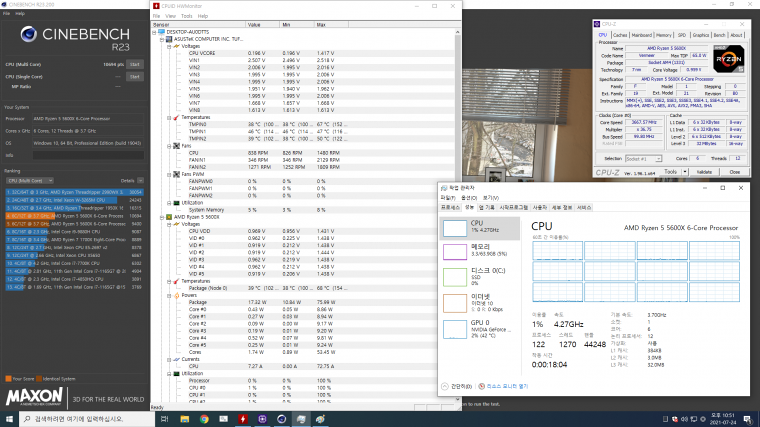Select the 32C/64T Threadripper 2990WX ranking row
This screenshot has height=427, width=760.
(x=74, y=192)
